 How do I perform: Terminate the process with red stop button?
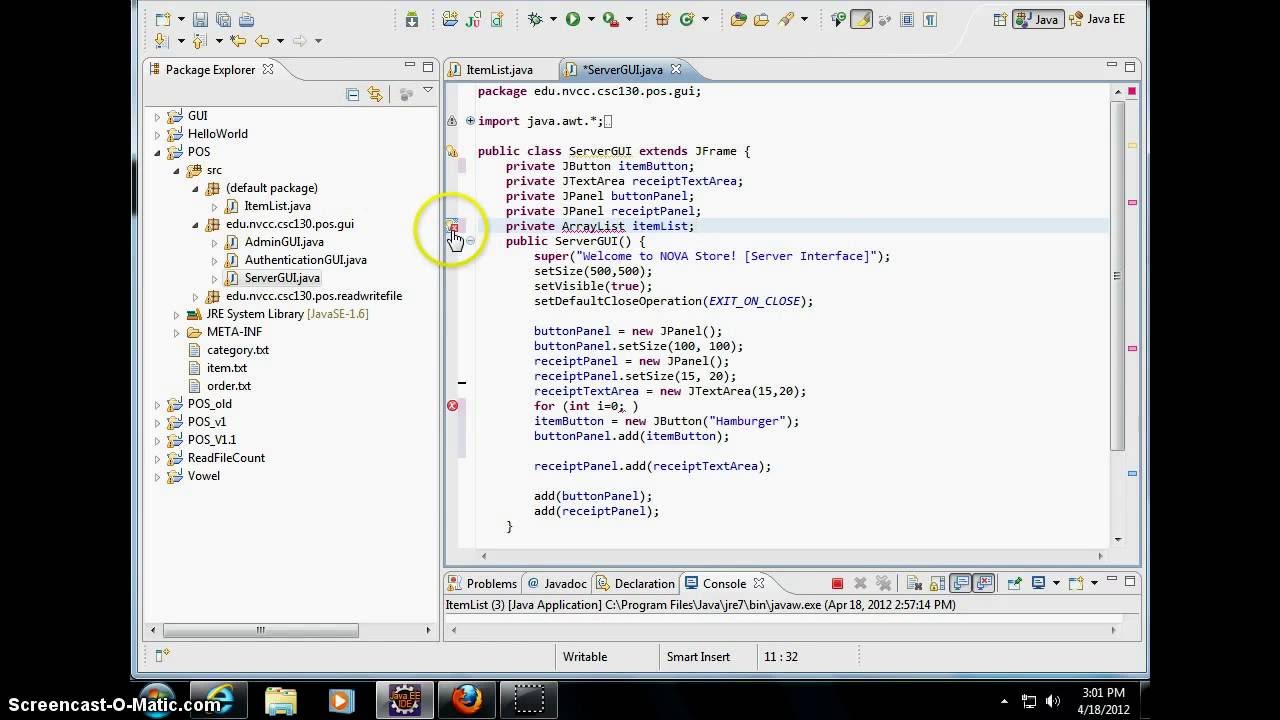coord(837,584)
